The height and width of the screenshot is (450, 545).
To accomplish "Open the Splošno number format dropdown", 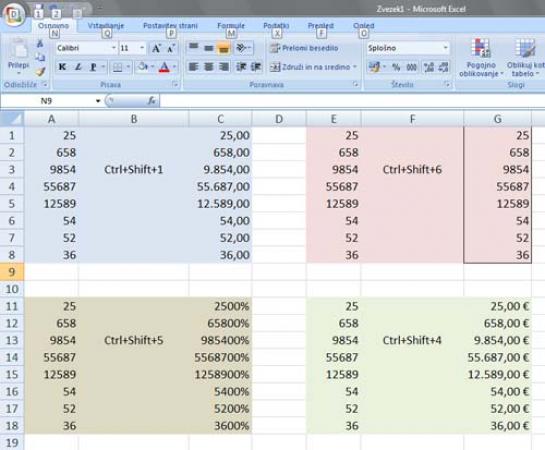I will tap(445, 48).
